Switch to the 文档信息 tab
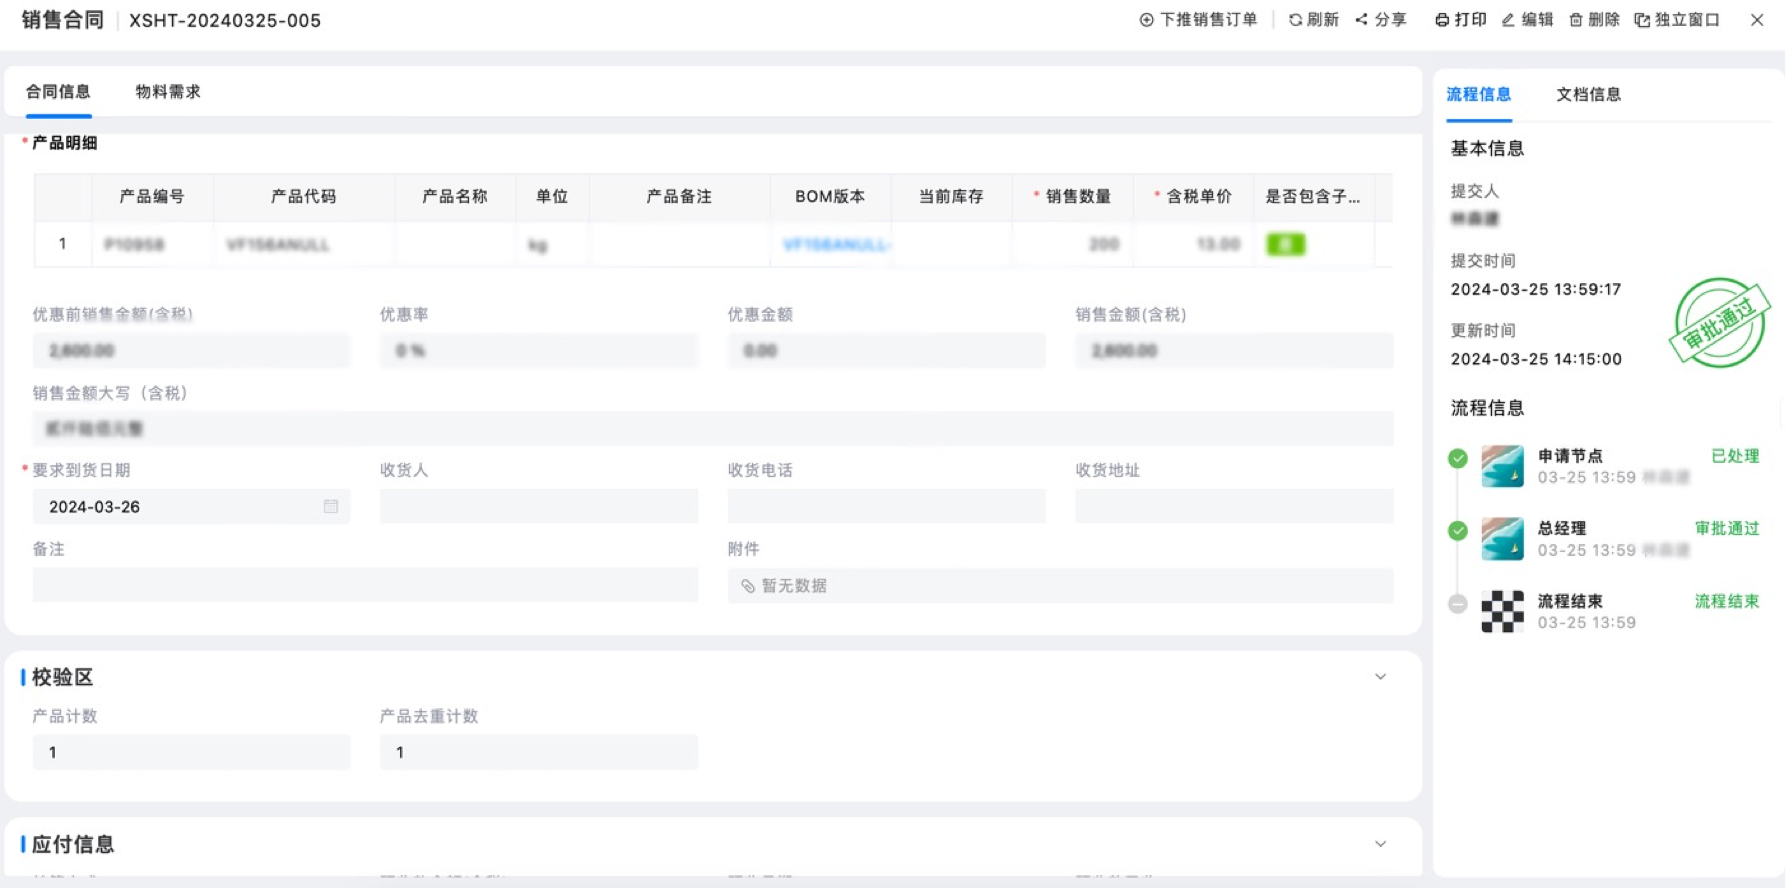This screenshot has height=888, width=1786. (x=1588, y=94)
